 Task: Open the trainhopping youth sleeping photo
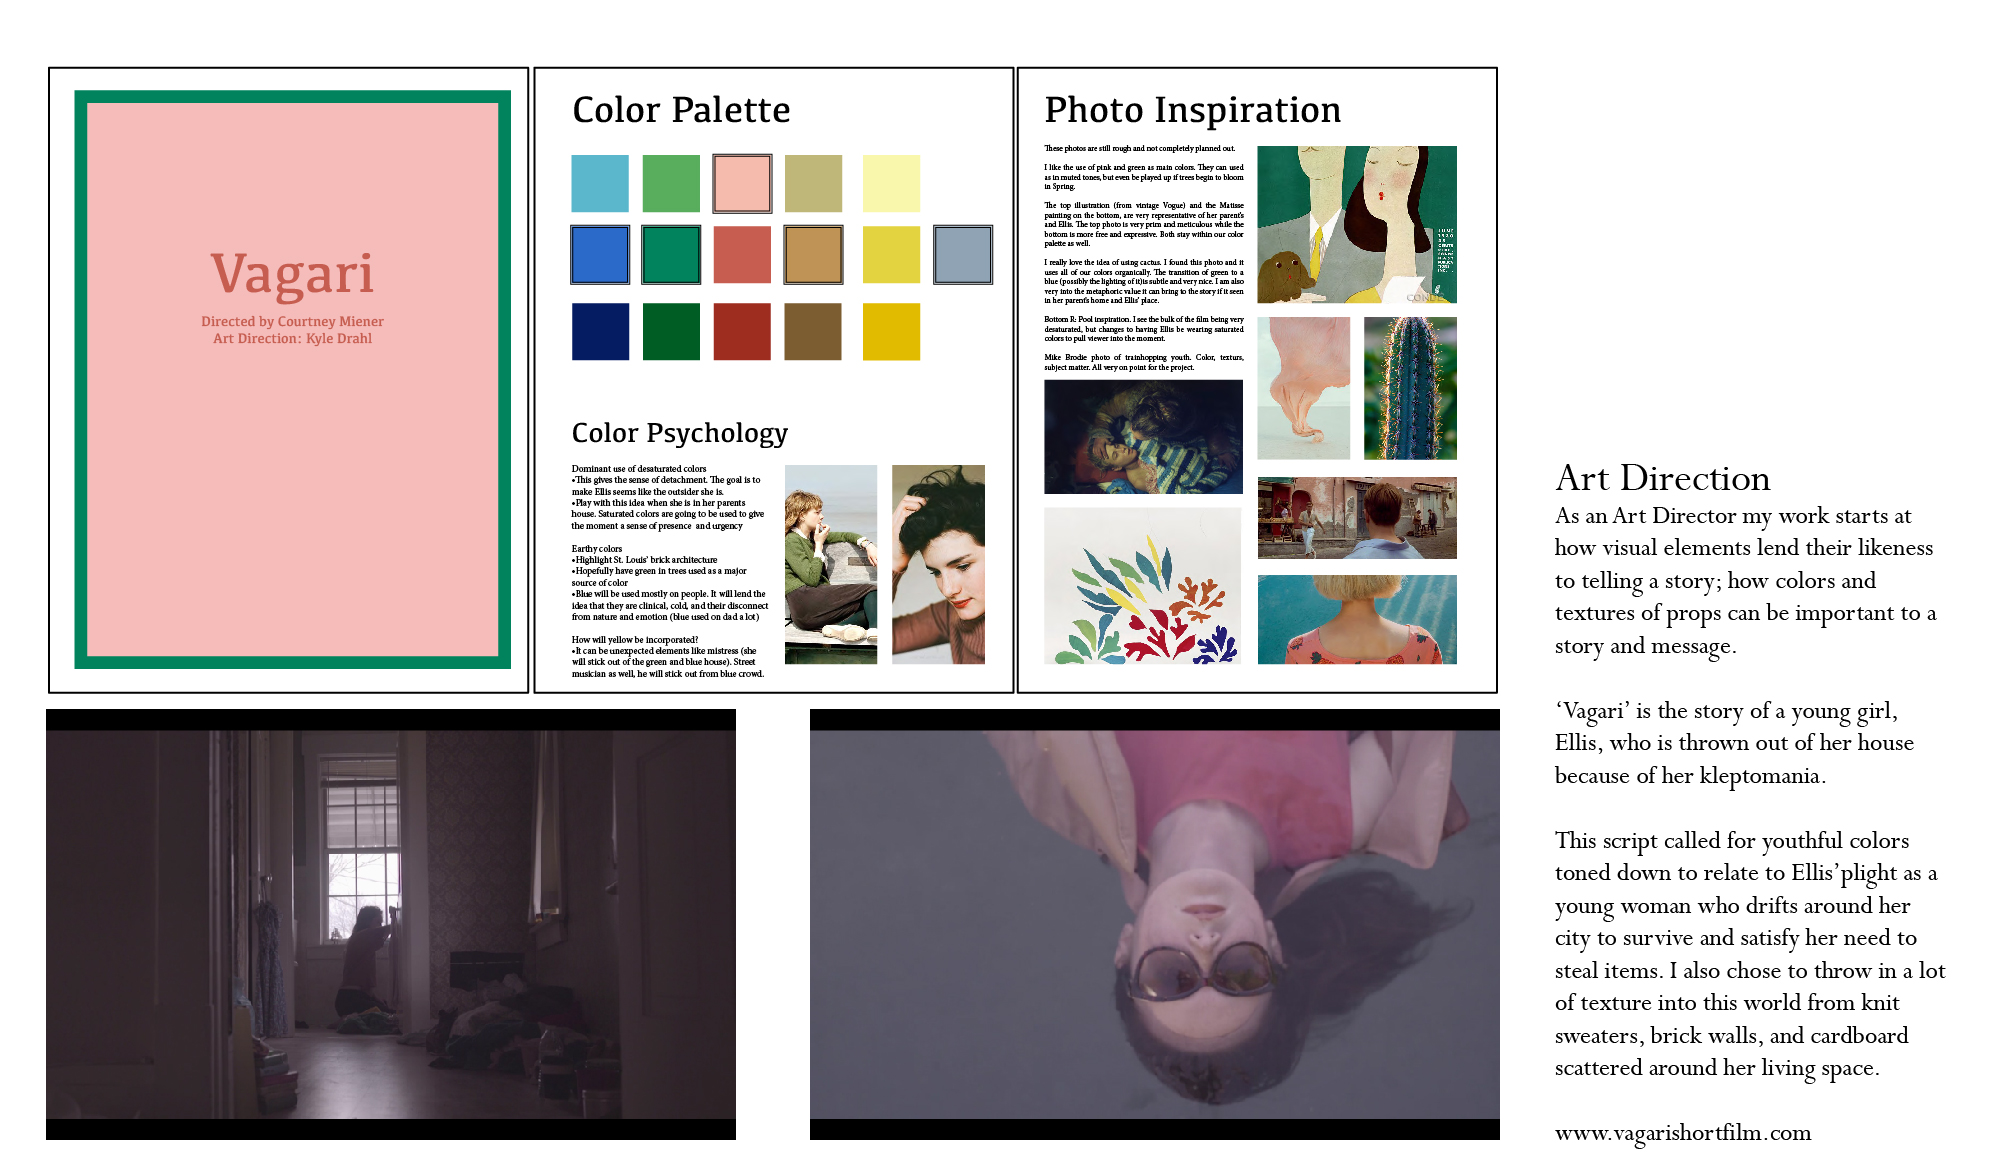(x=1143, y=437)
